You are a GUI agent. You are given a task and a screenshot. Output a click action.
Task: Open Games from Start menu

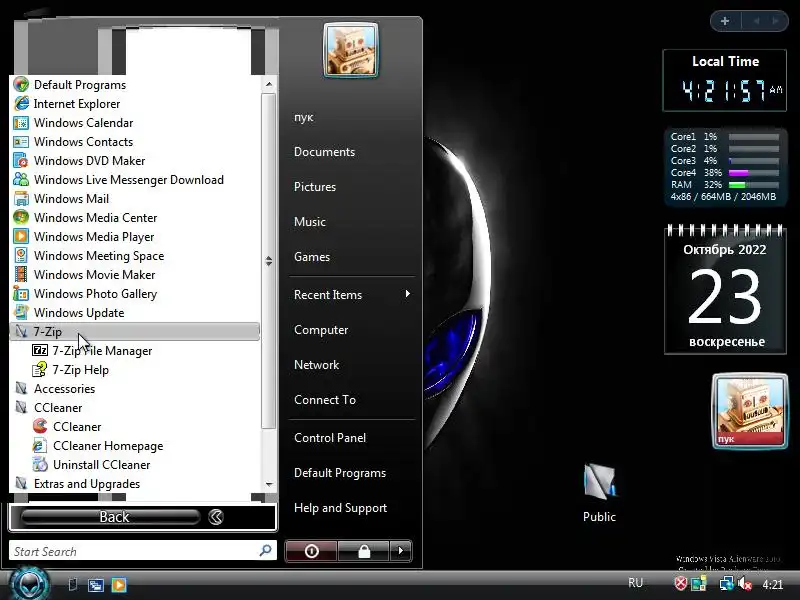(x=312, y=257)
